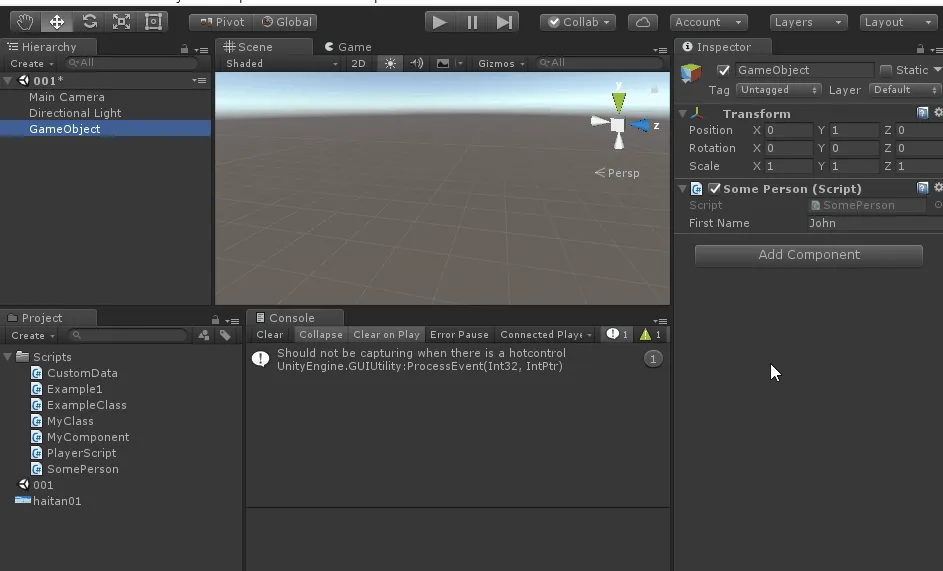Open the Layer Default dropdown
The image size is (943, 571).
[x=905, y=90]
